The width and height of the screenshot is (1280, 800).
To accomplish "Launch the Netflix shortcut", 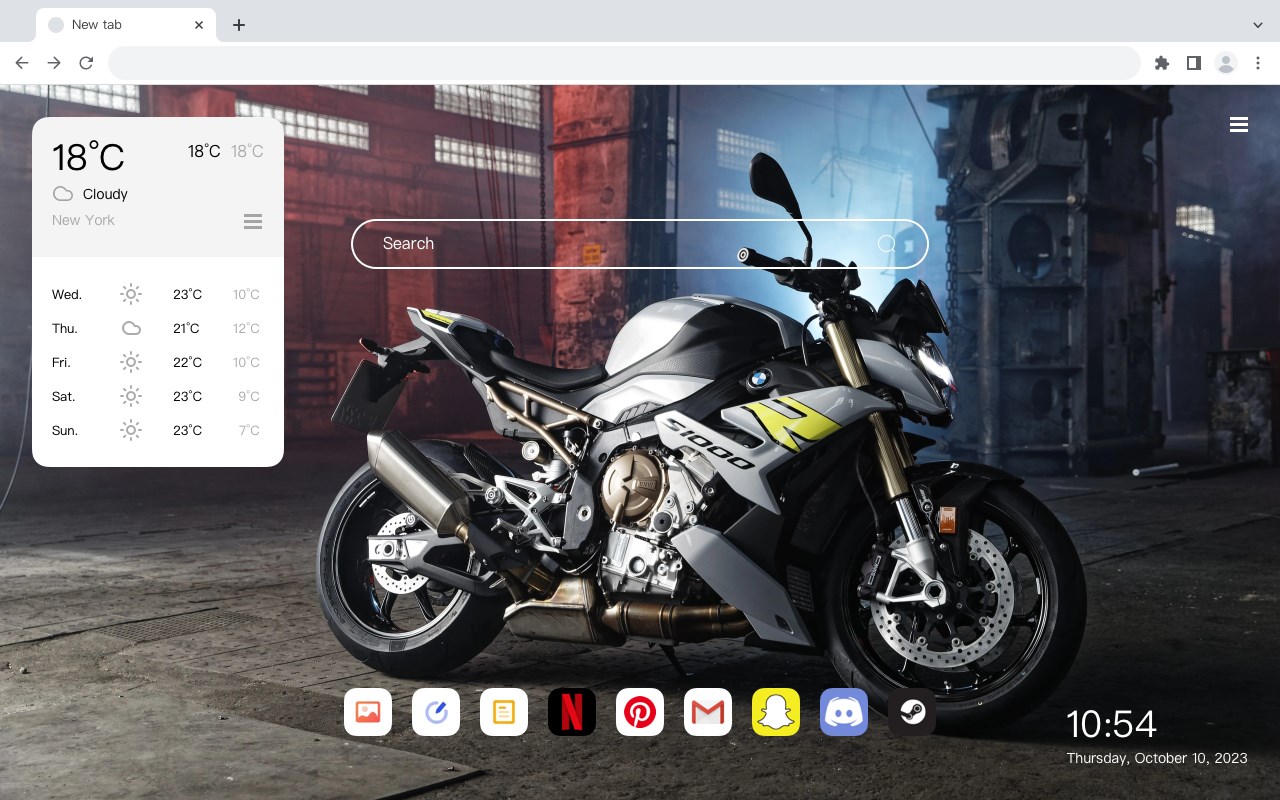I will (572, 712).
